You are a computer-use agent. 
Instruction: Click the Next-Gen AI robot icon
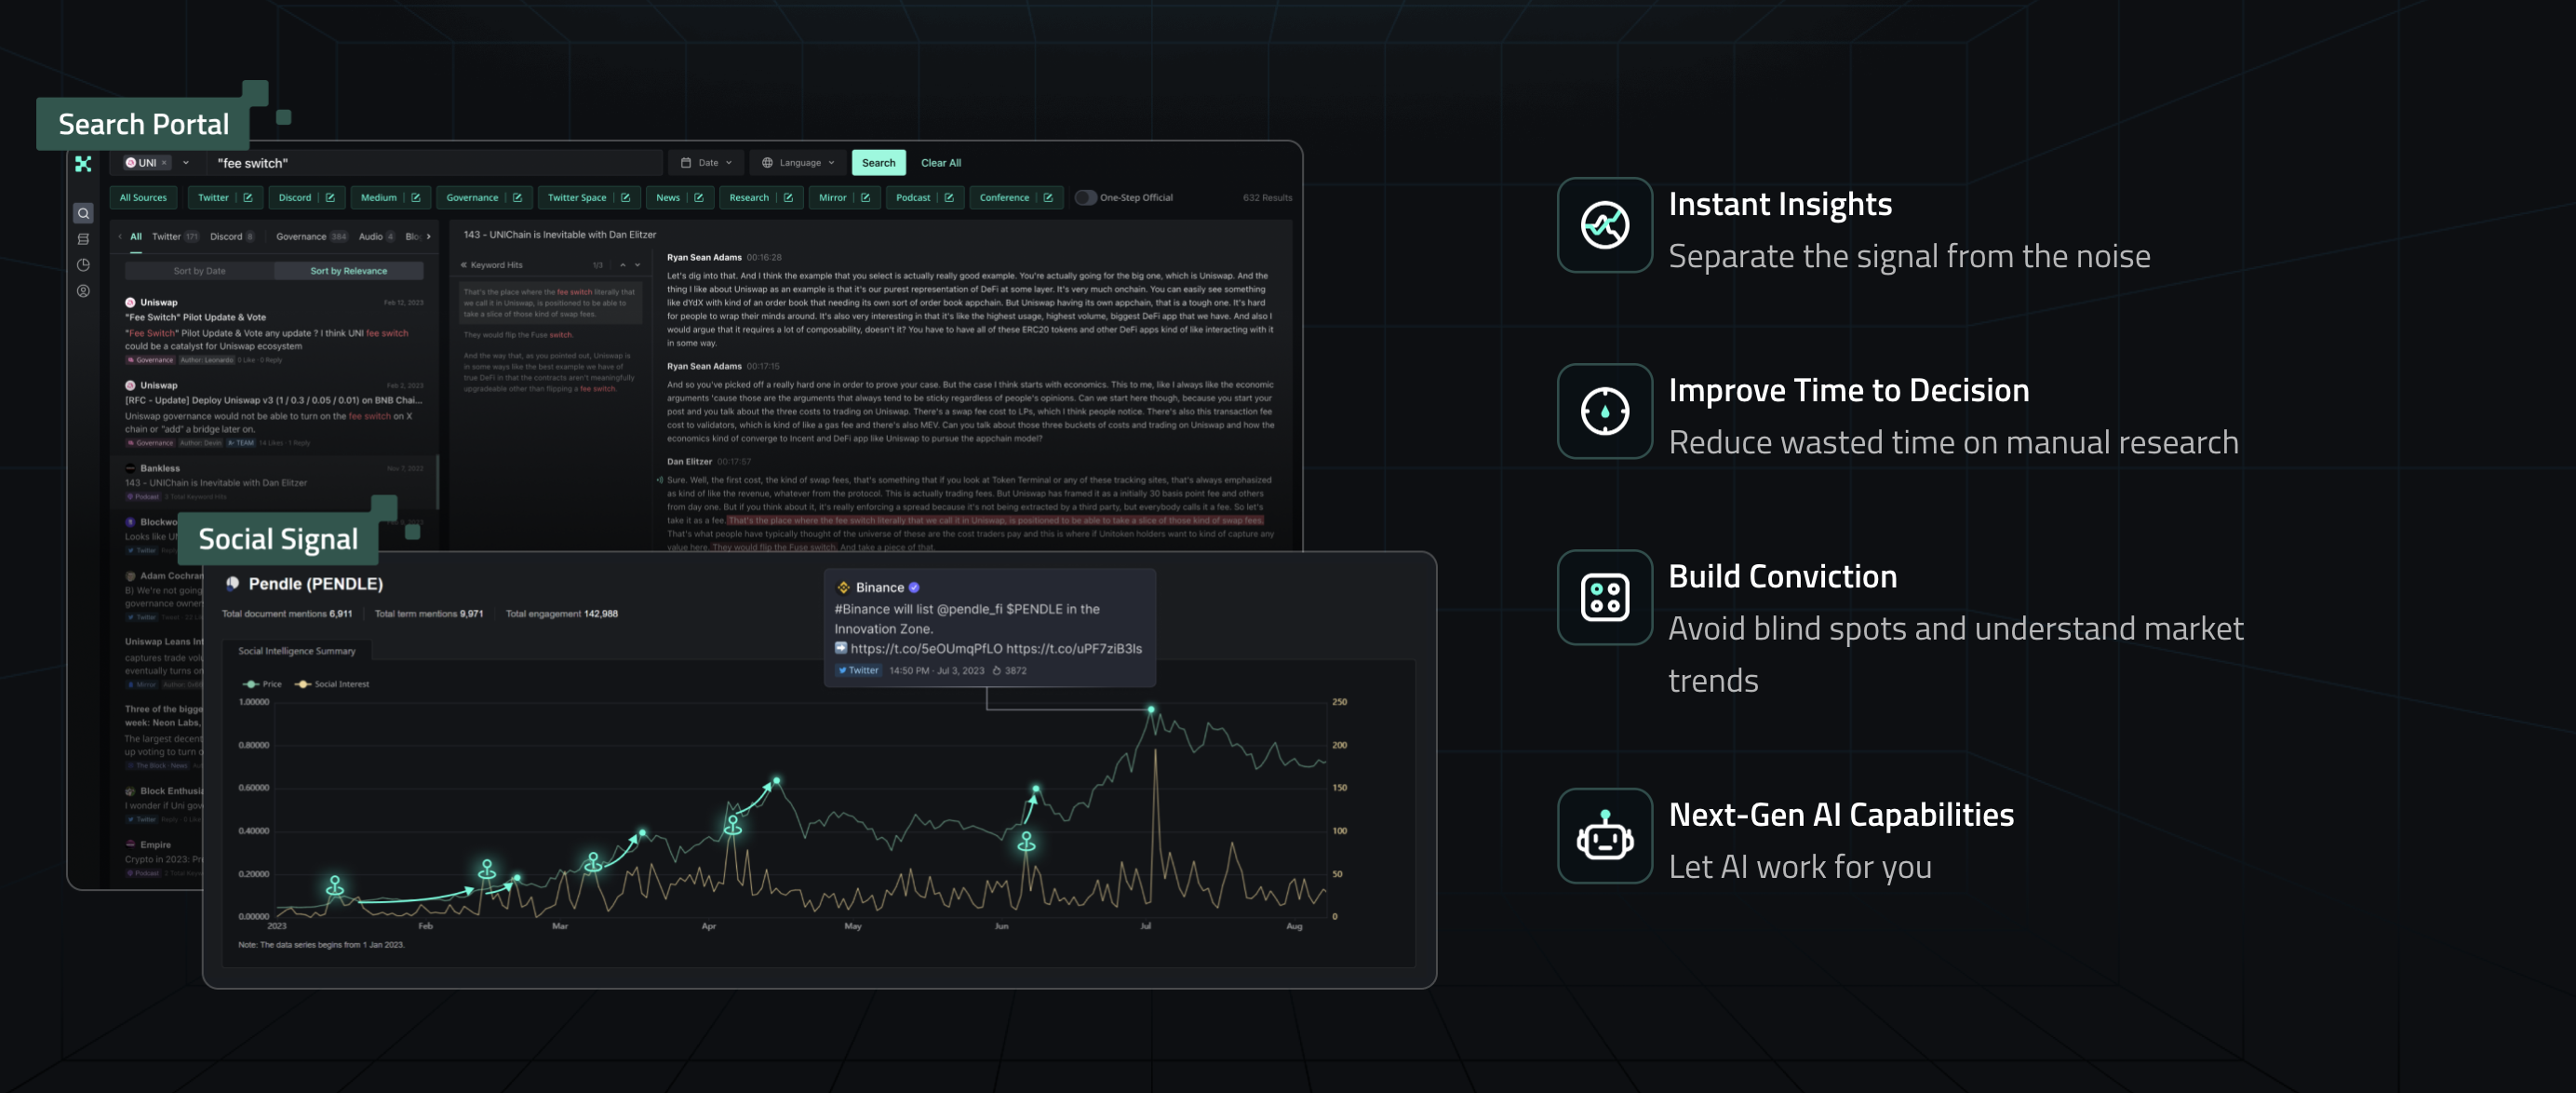click(x=1604, y=836)
